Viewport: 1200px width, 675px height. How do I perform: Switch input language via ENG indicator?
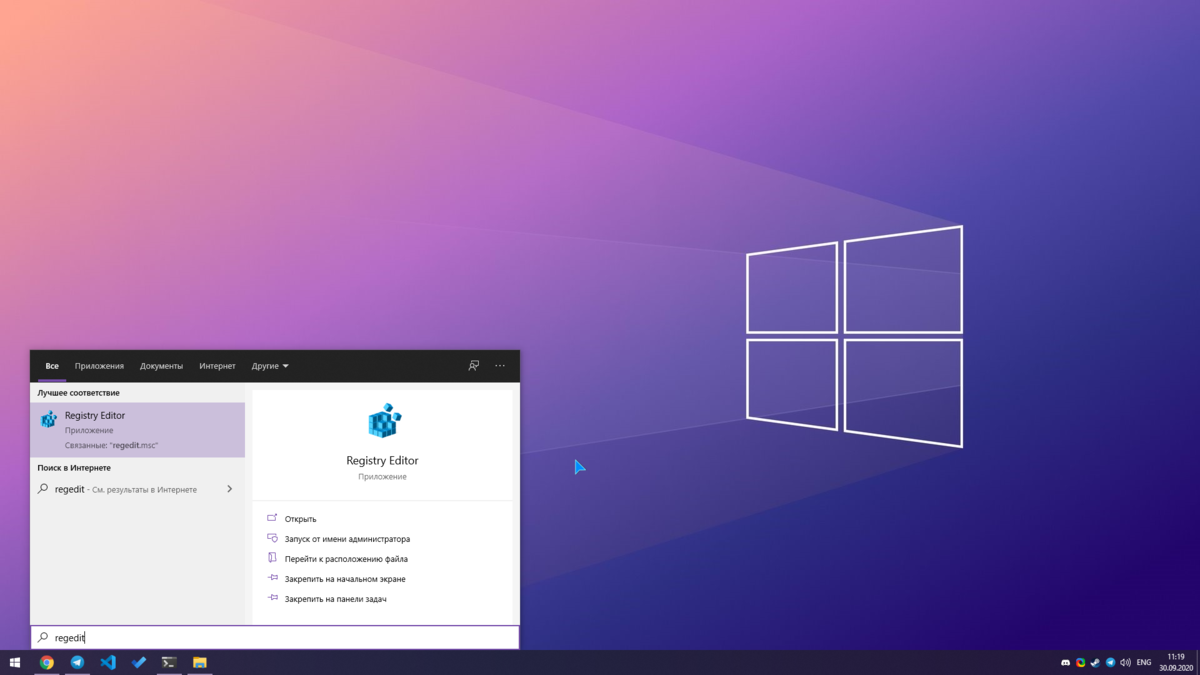coord(1144,663)
